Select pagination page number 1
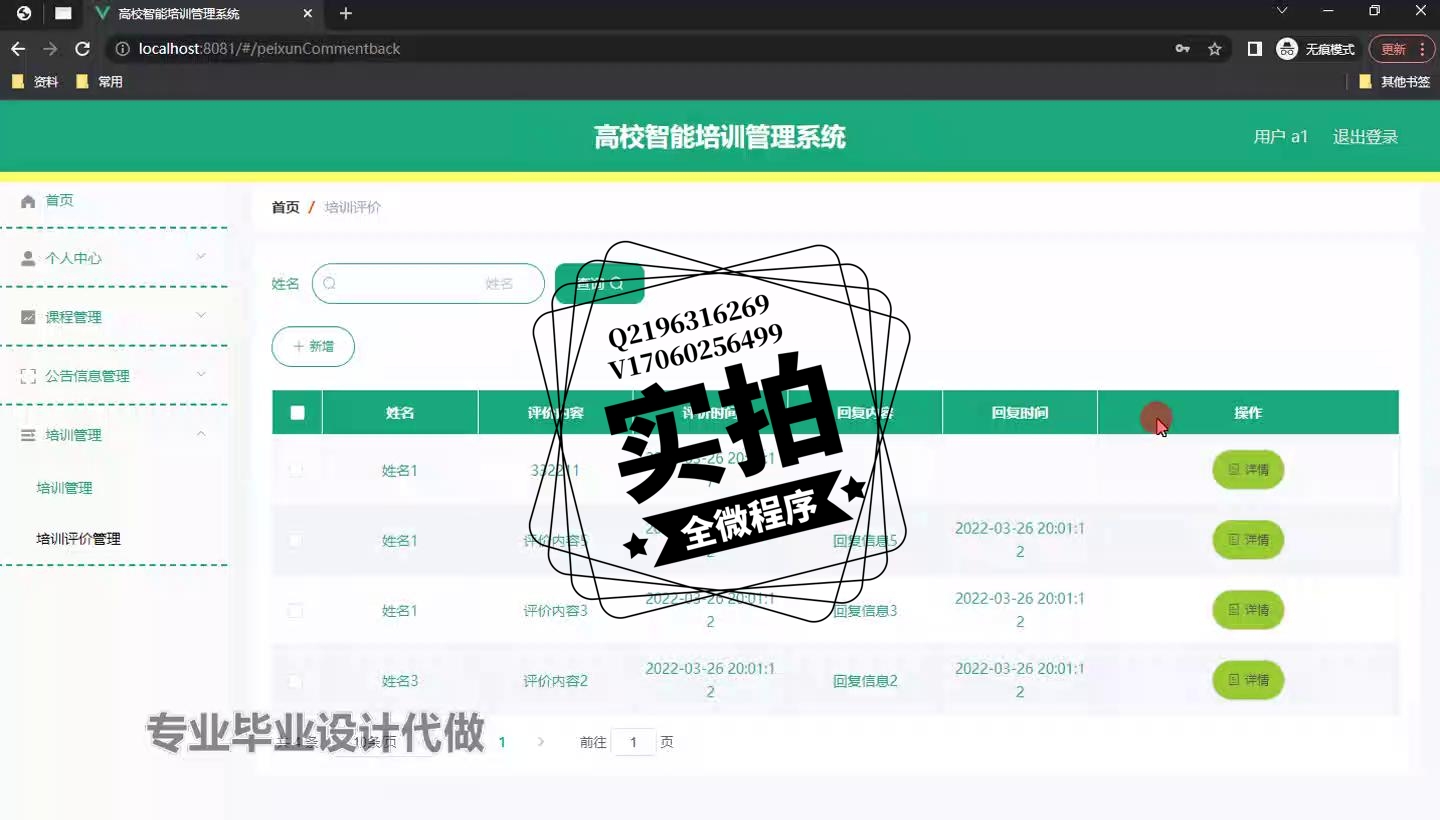Image resolution: width=1440 pixels, height=820 pixels. click(502, 742)
